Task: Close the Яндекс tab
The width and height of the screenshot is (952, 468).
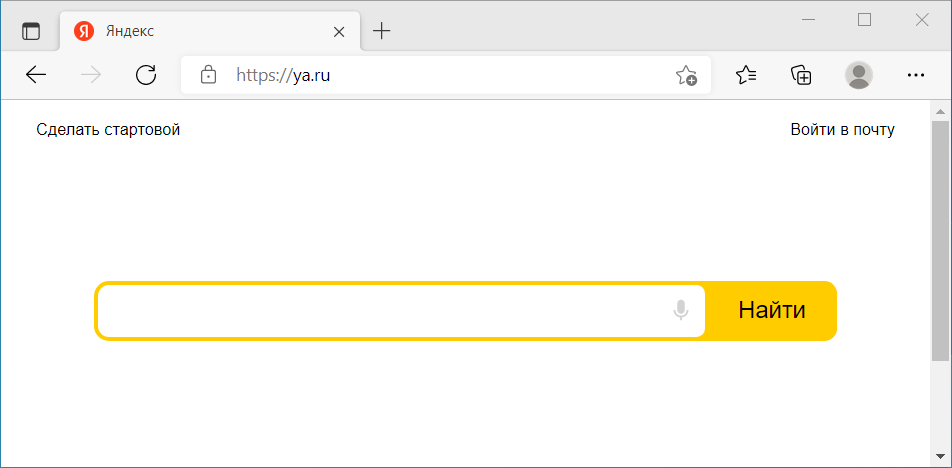Action: [x=339, y=32]
